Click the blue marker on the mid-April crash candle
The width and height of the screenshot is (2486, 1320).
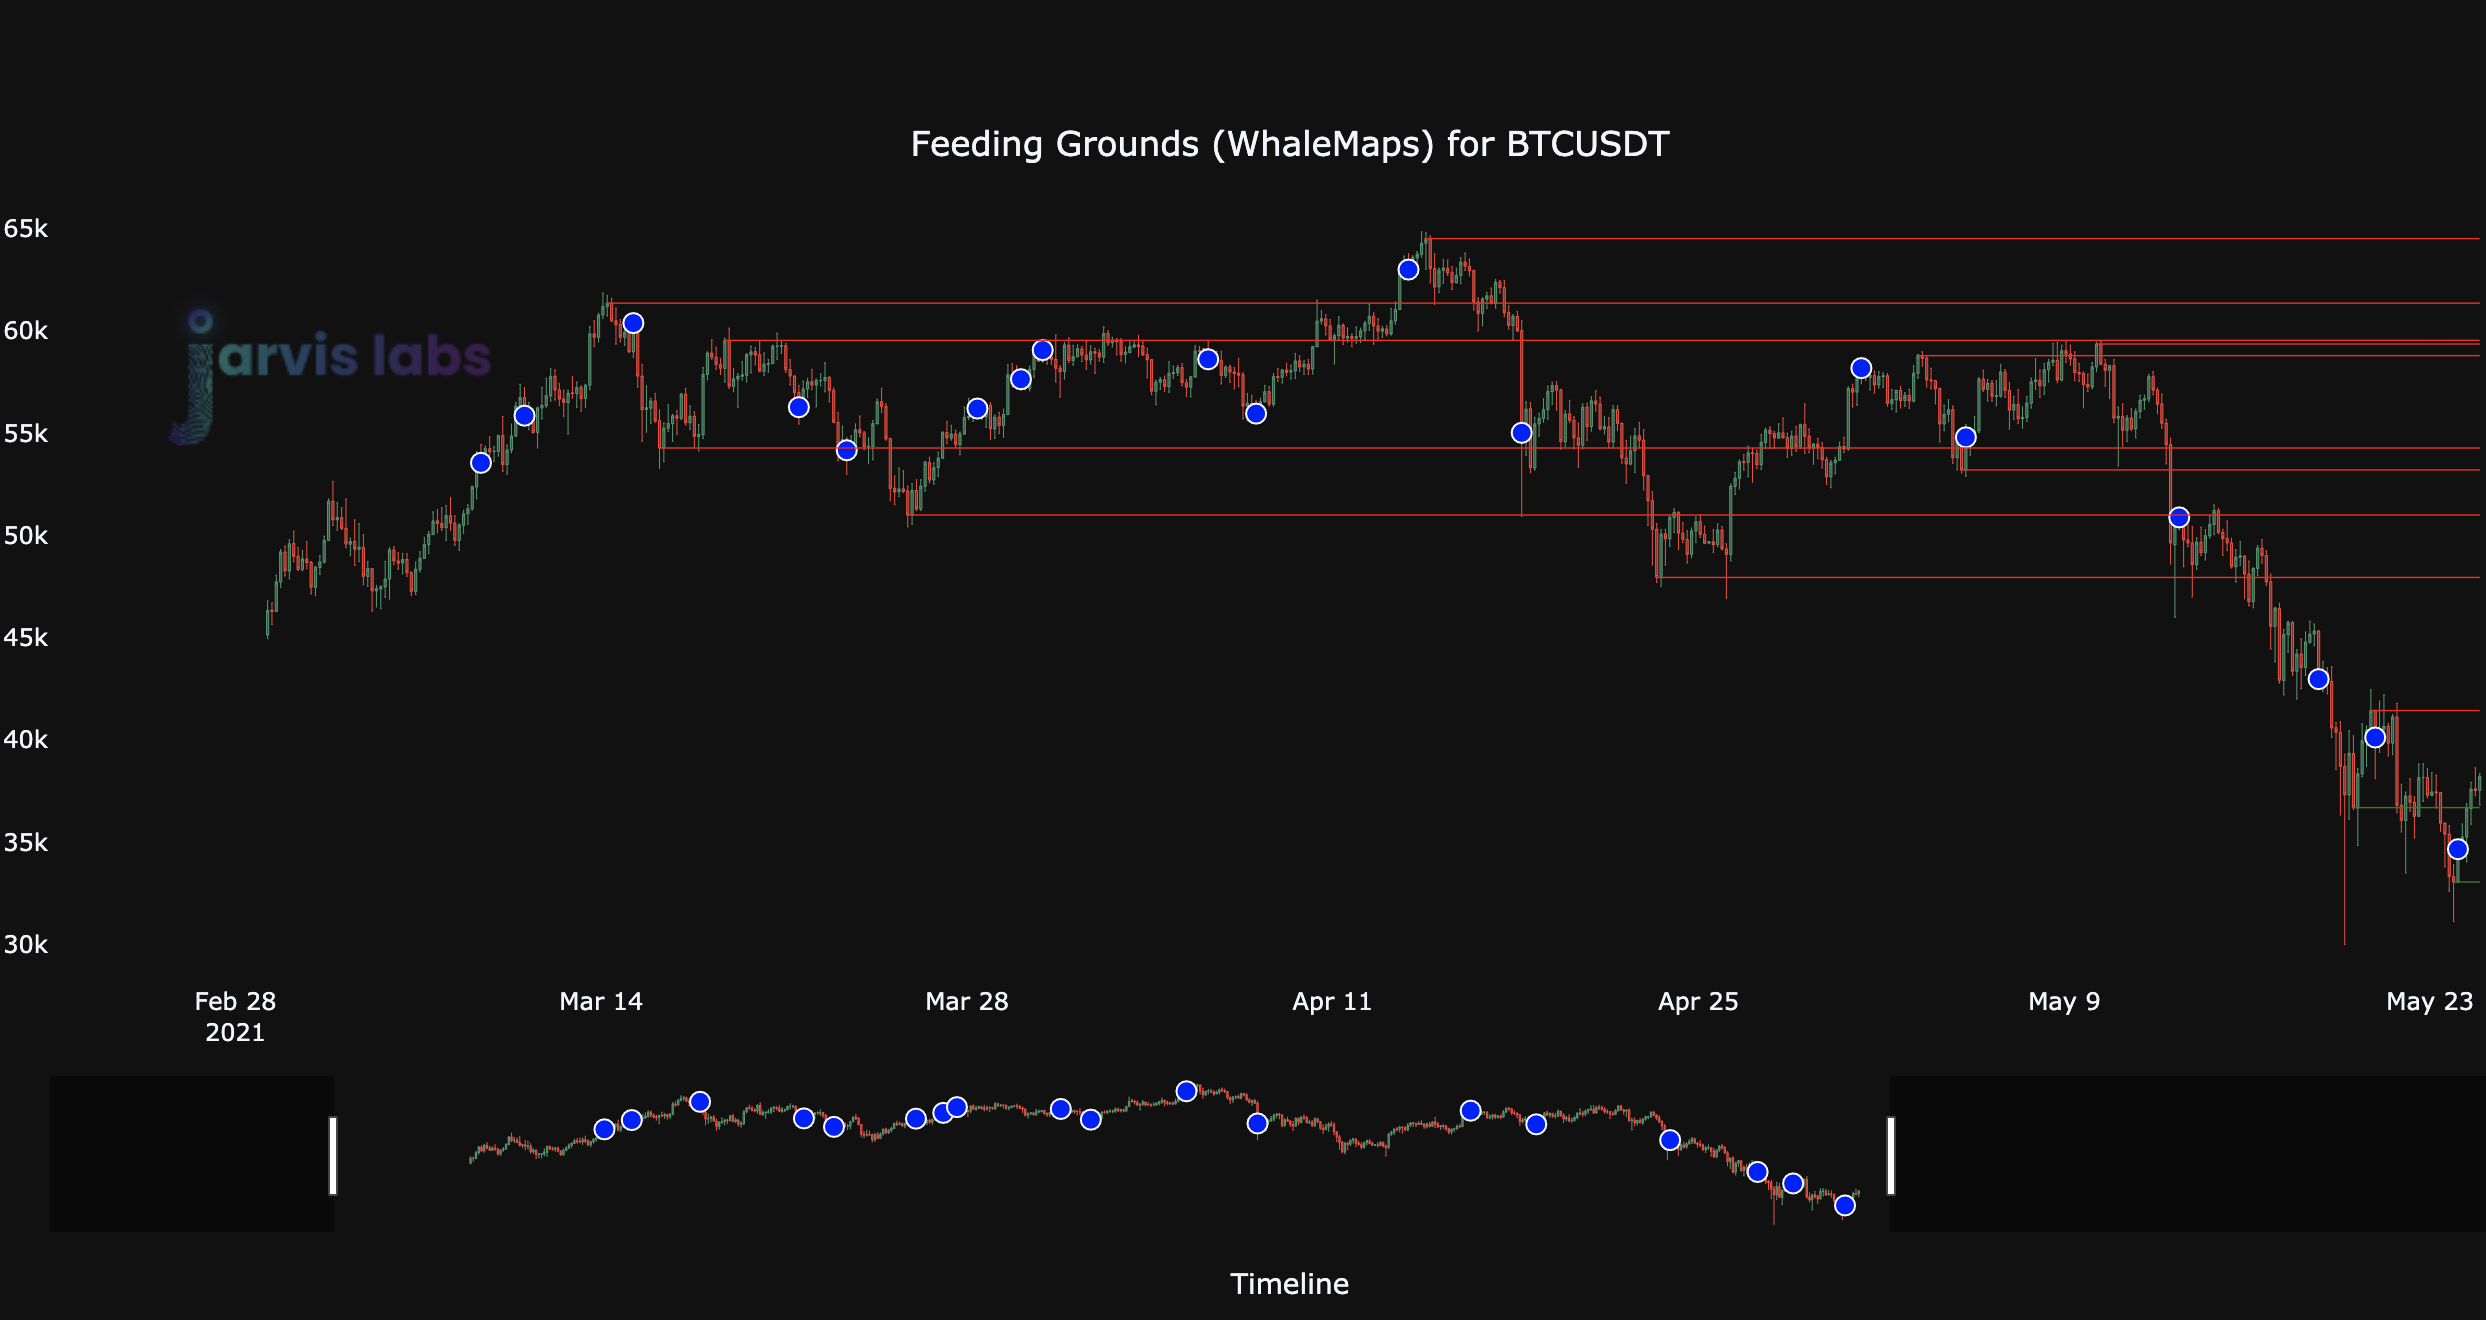click(1521, 433)
